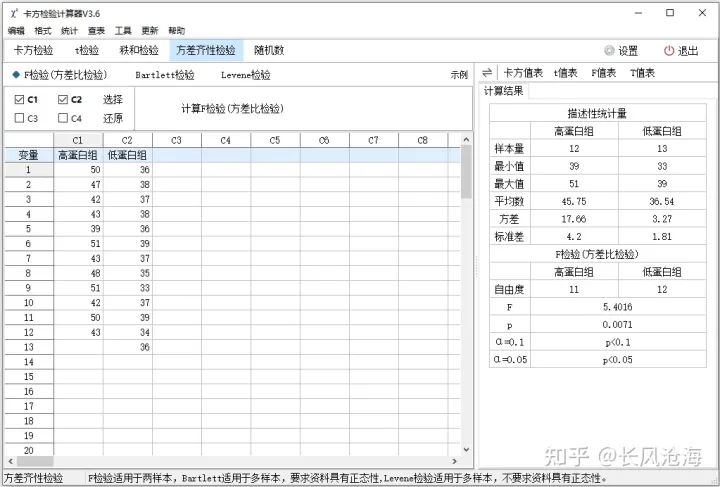This screenshot has height=487, width=720.
Task: Select the row 1 header
Action: 29,170
